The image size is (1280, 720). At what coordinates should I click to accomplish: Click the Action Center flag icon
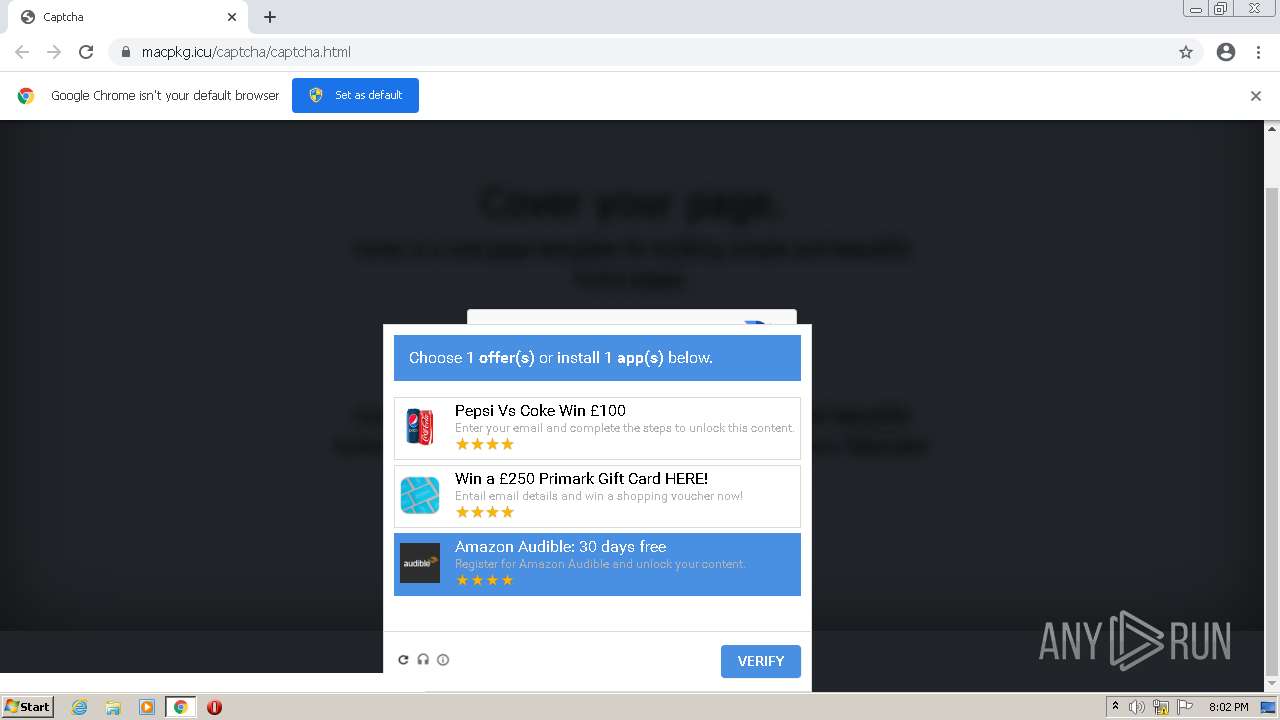pyautogui.click(x=1185, y=707)
